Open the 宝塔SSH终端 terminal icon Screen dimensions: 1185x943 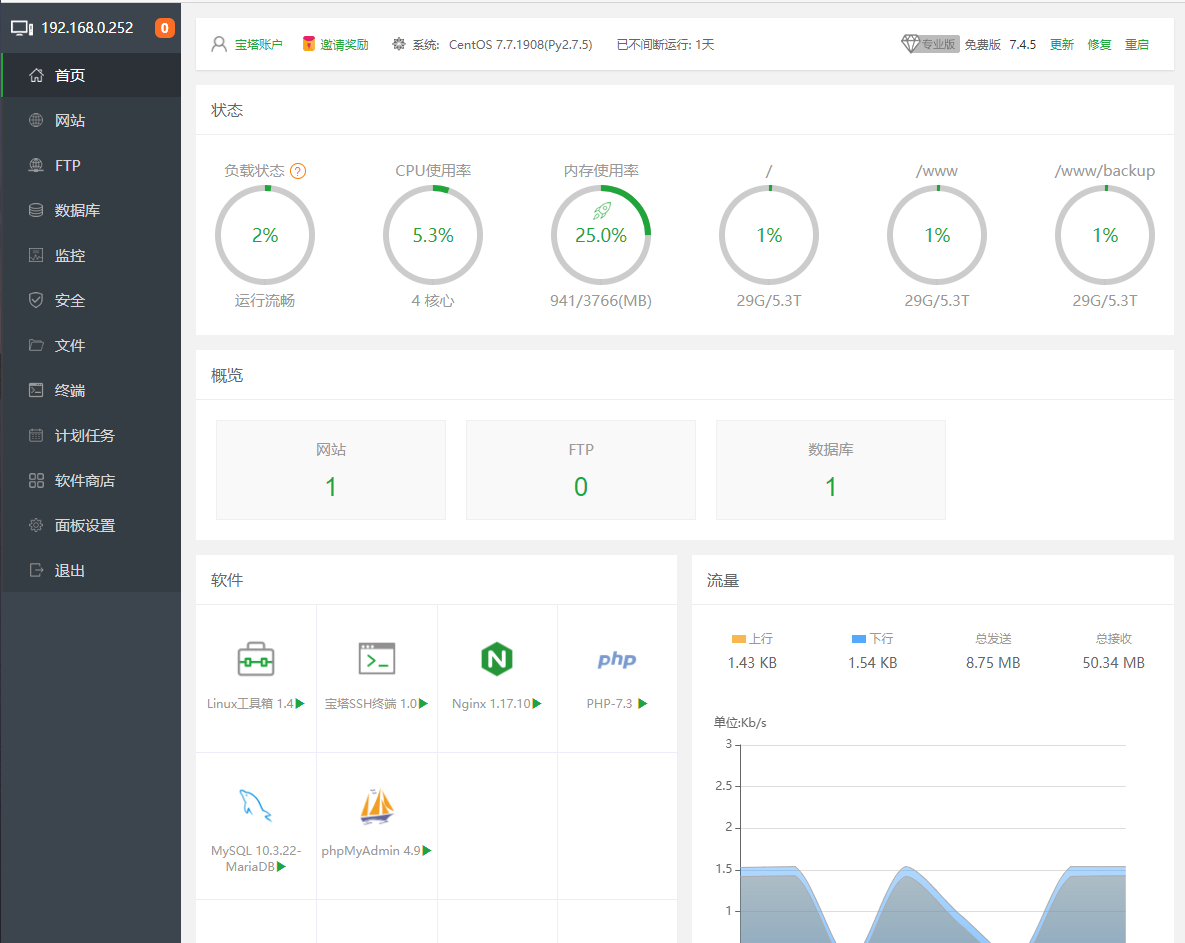377,659
